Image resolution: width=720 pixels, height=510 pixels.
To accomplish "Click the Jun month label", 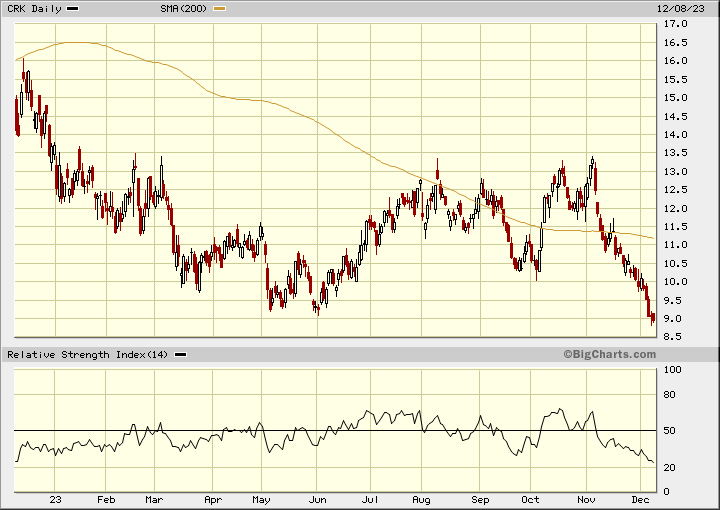I will click(x=317, y=499).
